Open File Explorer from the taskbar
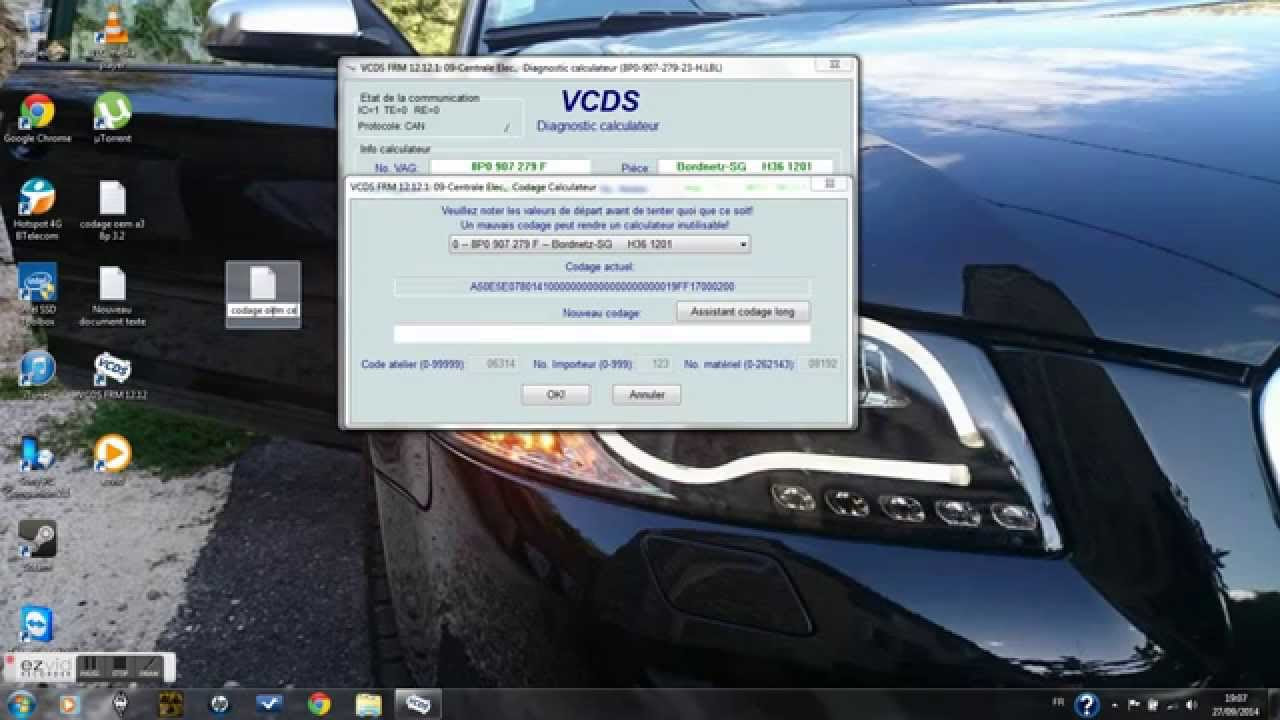 click(x=369, y=704)
